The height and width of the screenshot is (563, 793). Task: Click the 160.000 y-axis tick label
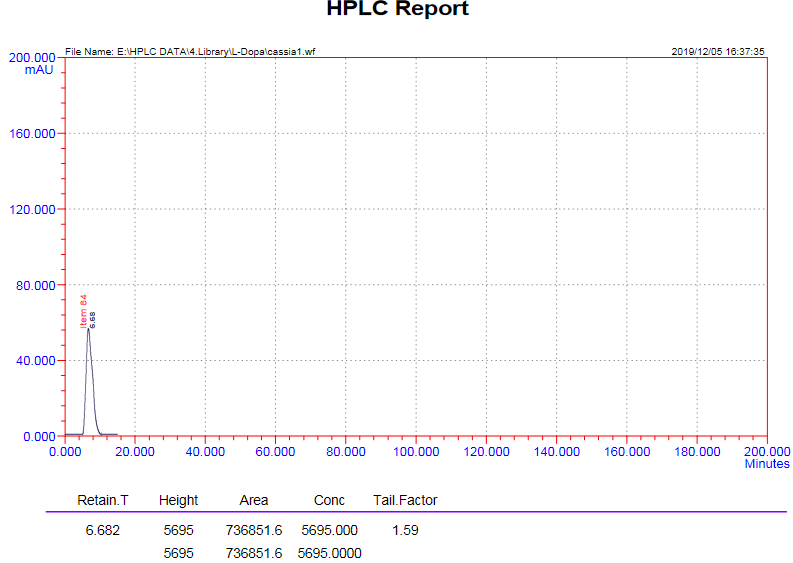click(31, 134)
